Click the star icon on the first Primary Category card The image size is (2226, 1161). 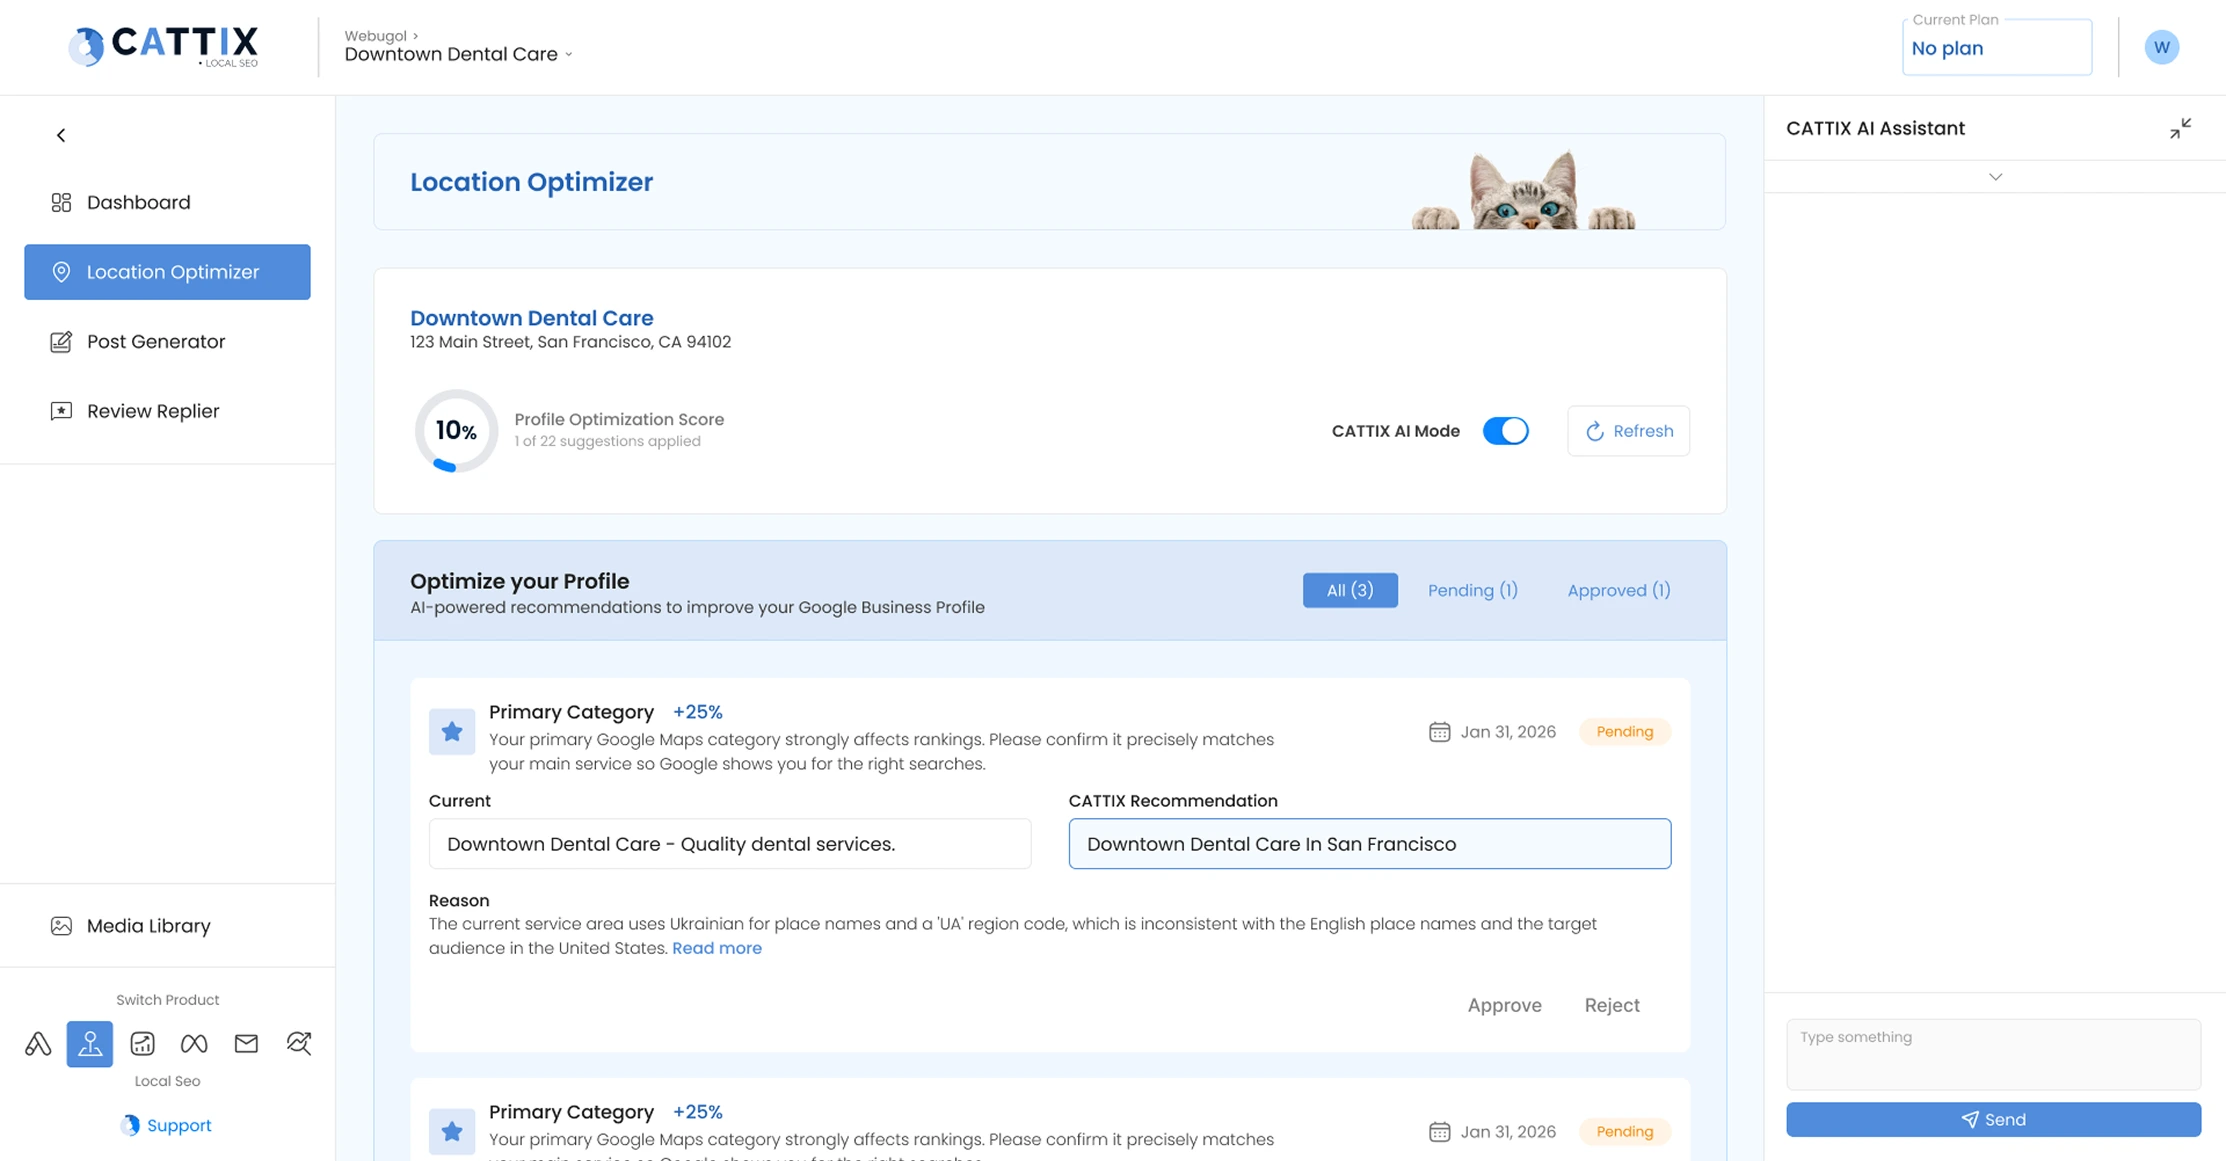coord(452,732)
